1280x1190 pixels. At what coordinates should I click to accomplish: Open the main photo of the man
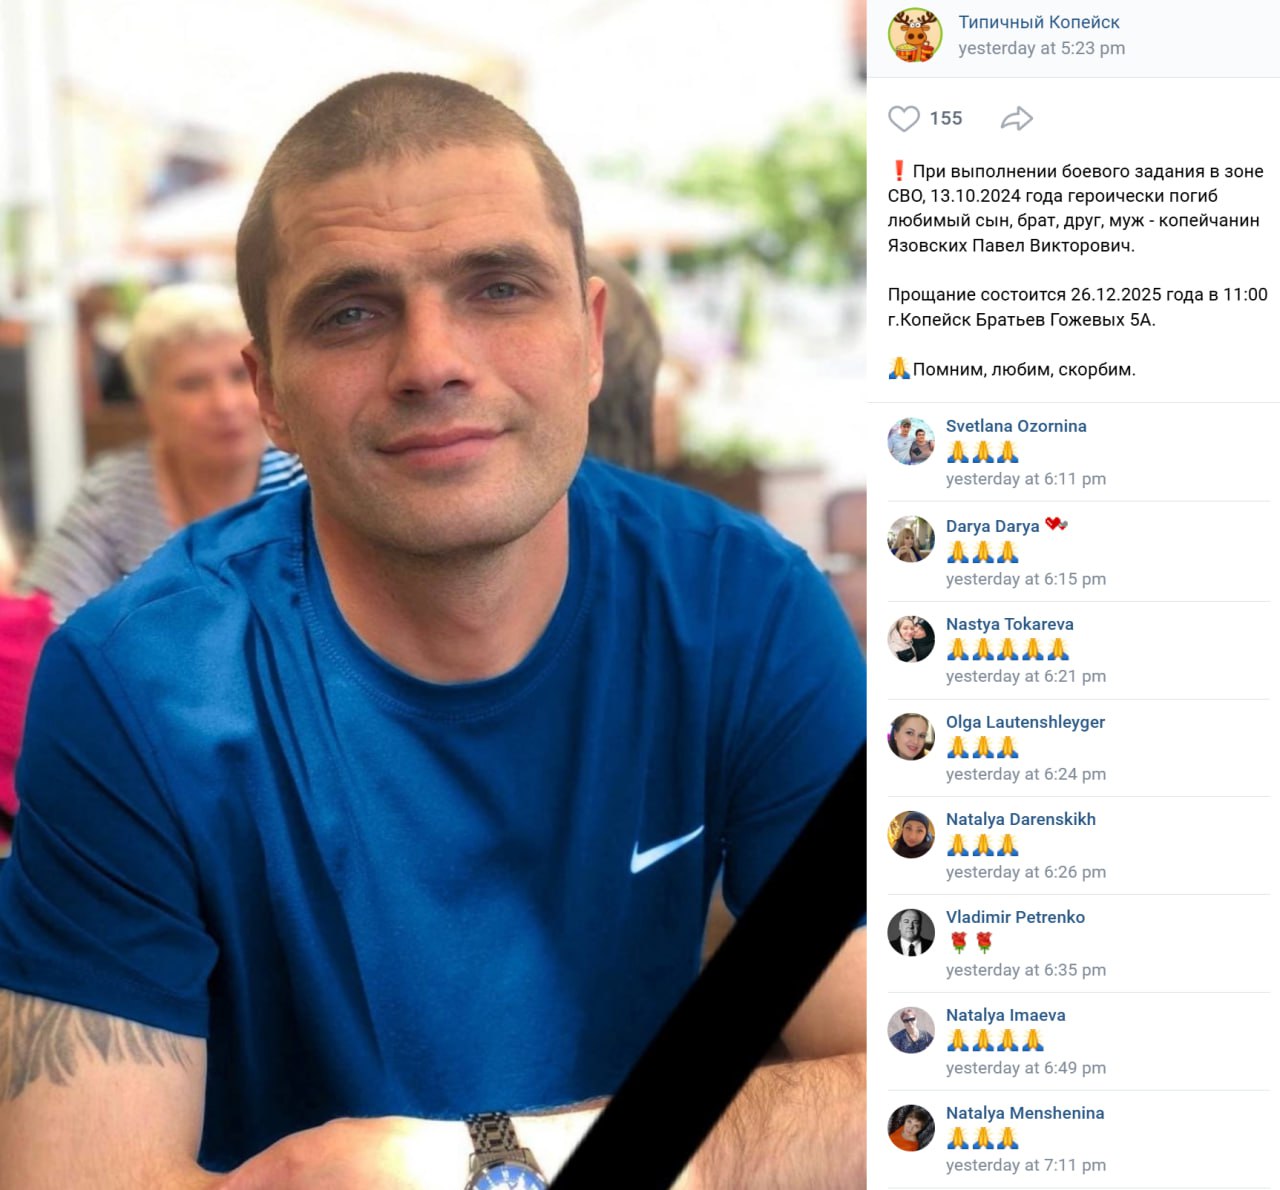point(433,595)
